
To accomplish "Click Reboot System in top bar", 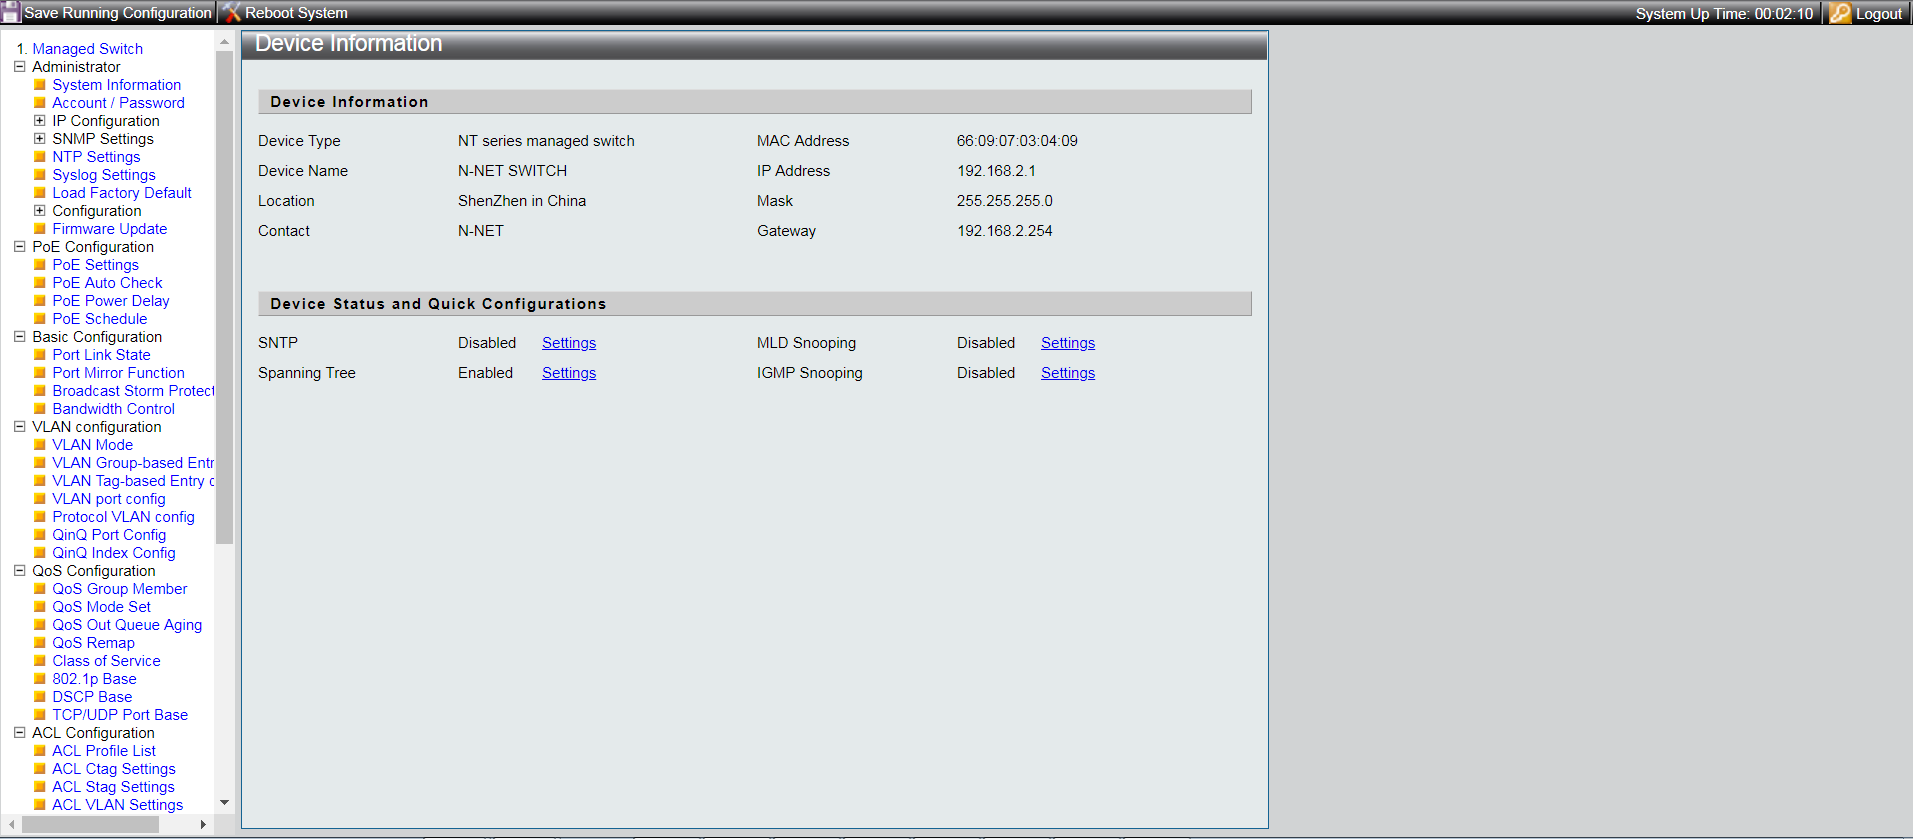I will pyautogui.click(x=296, y=13).
